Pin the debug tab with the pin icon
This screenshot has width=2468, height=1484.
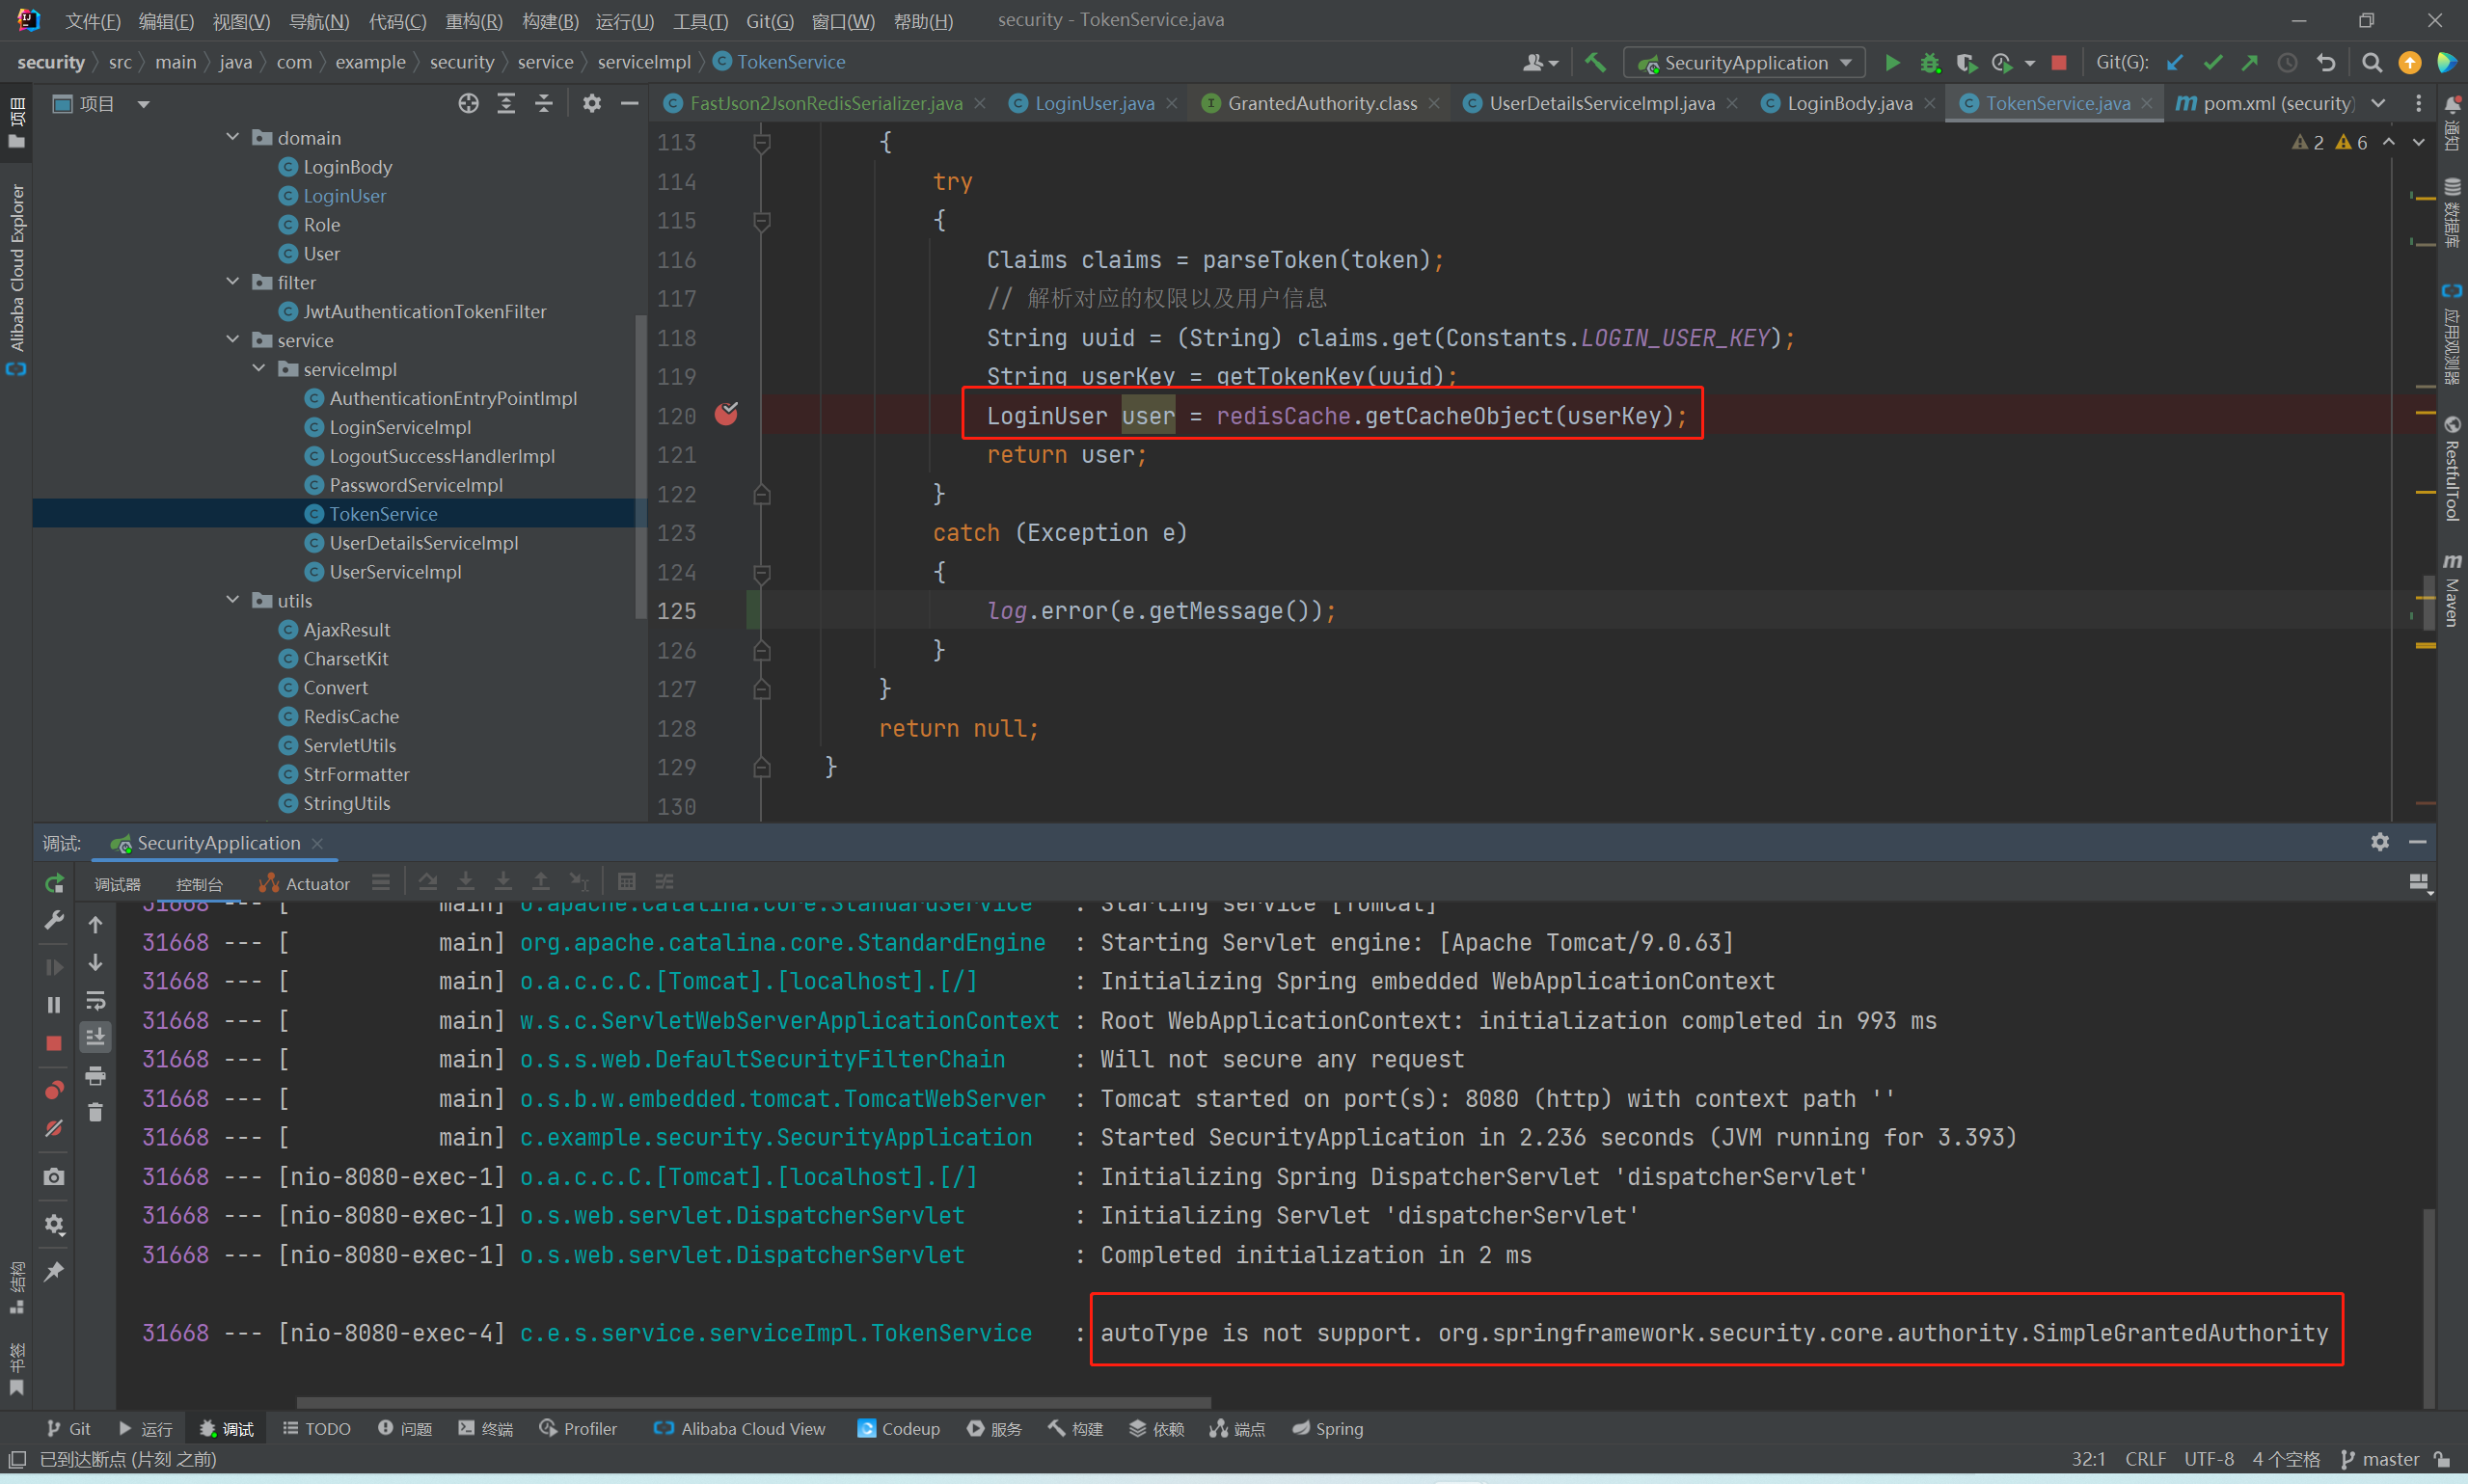click(54, 1271)
